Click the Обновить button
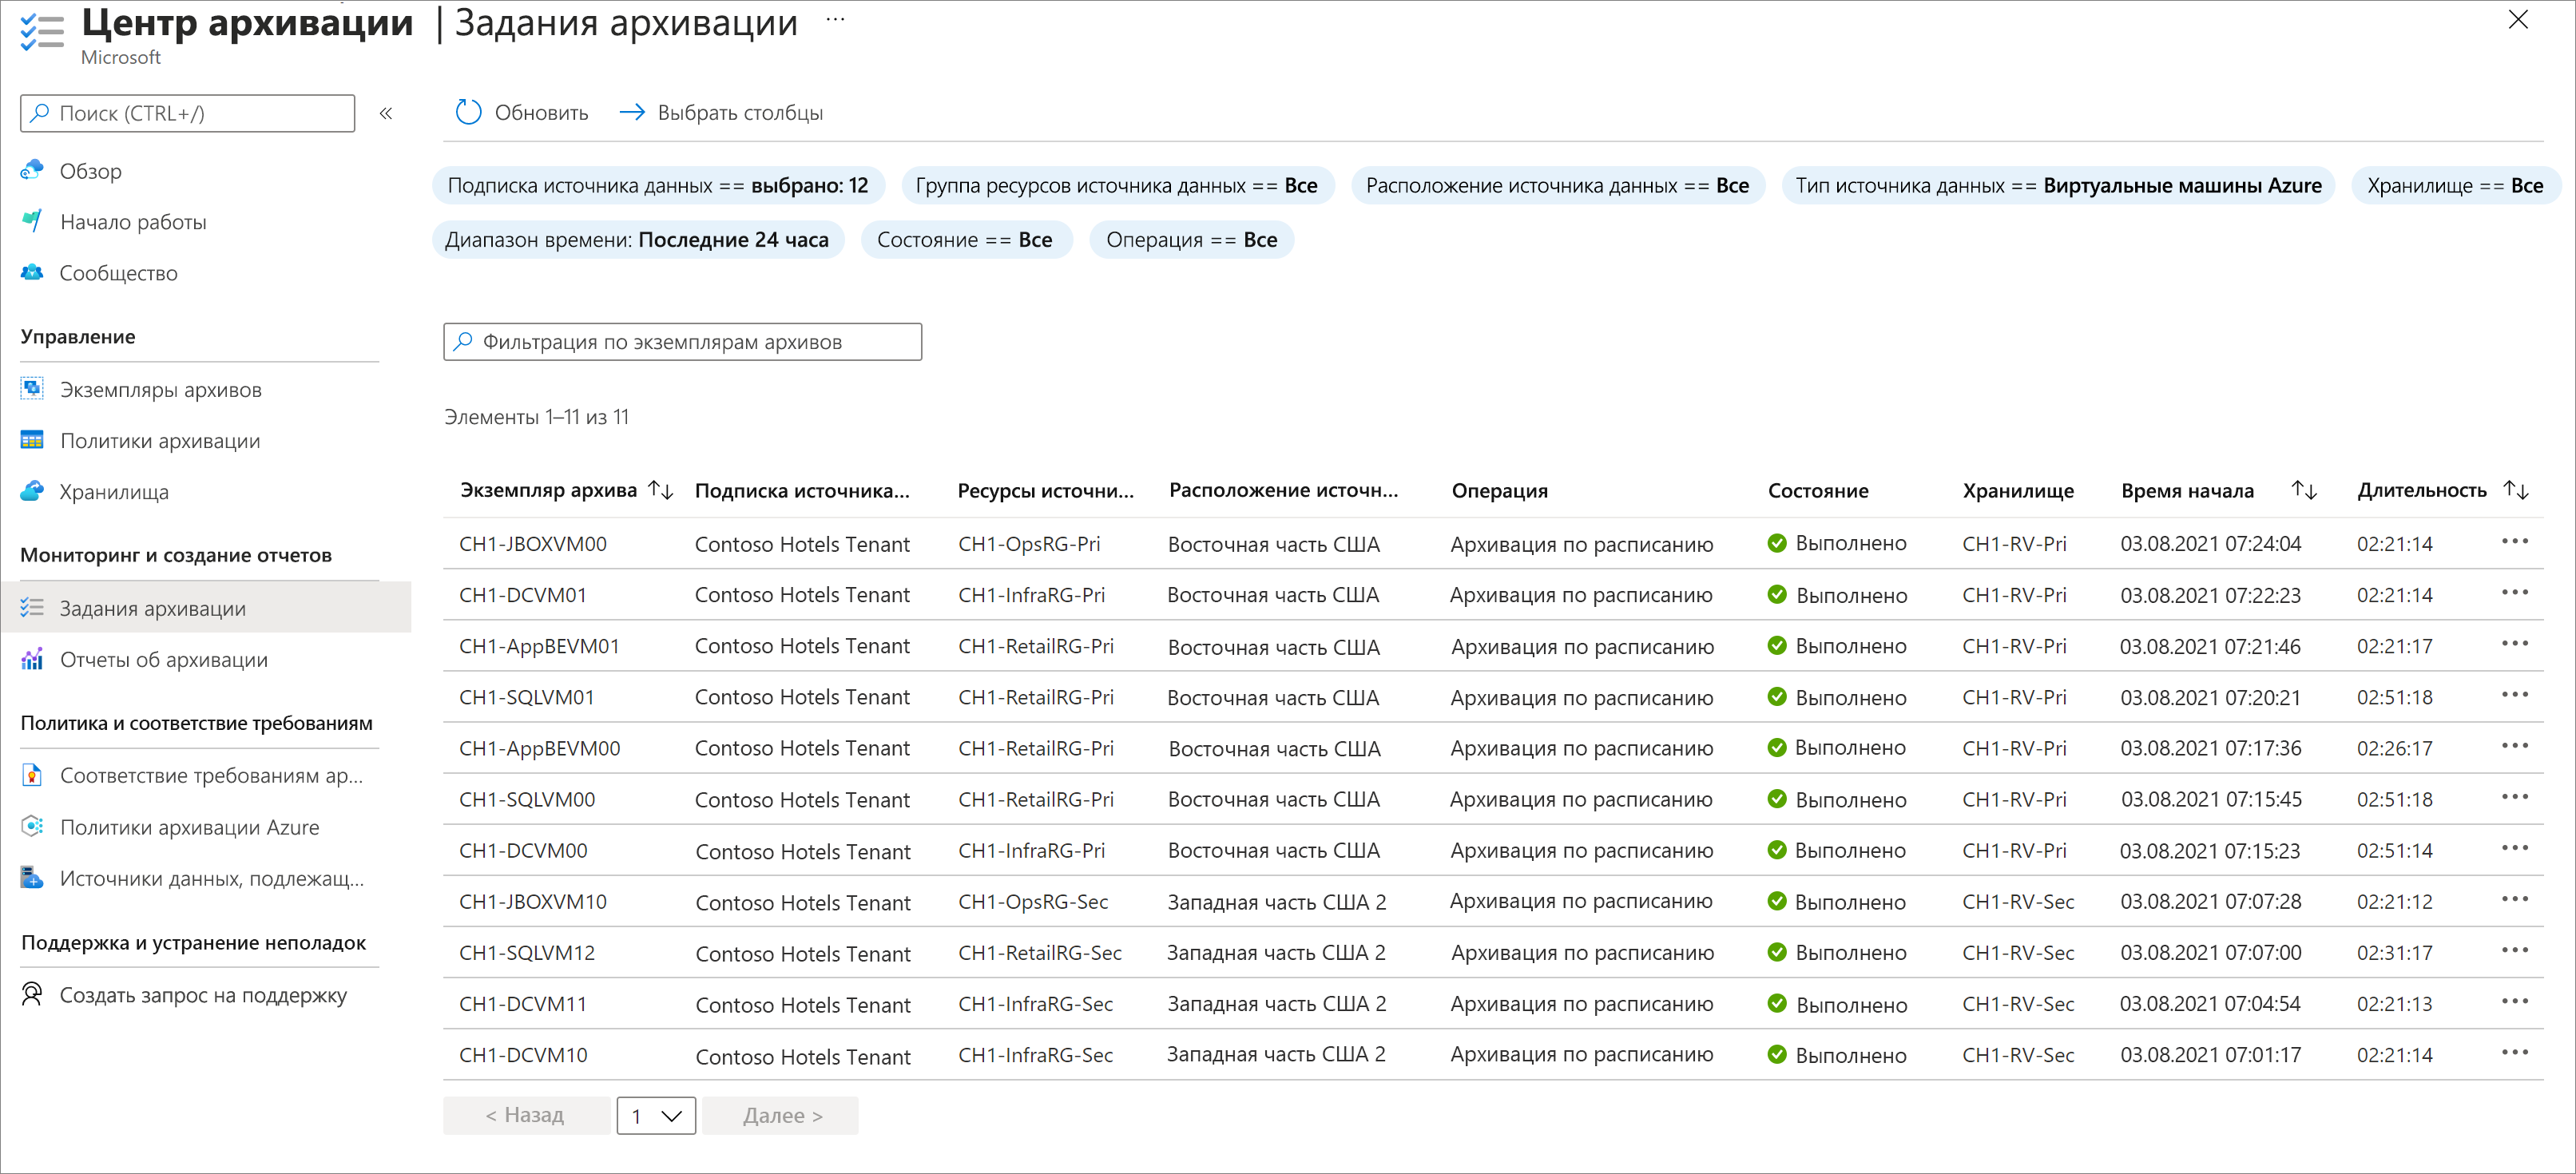The width and height of the screenshot is (2576, 1174). 522,112
